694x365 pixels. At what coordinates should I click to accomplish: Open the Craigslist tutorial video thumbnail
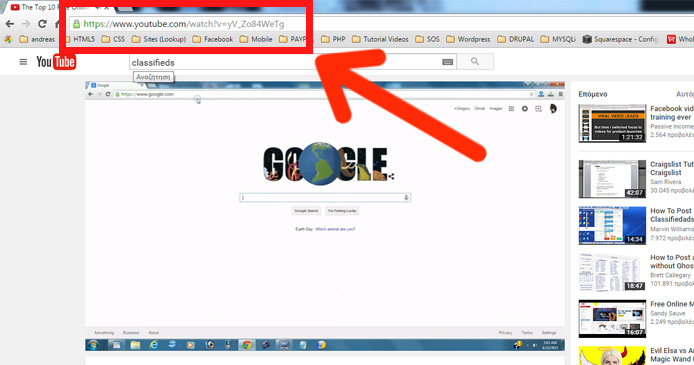tap(612, 179)
